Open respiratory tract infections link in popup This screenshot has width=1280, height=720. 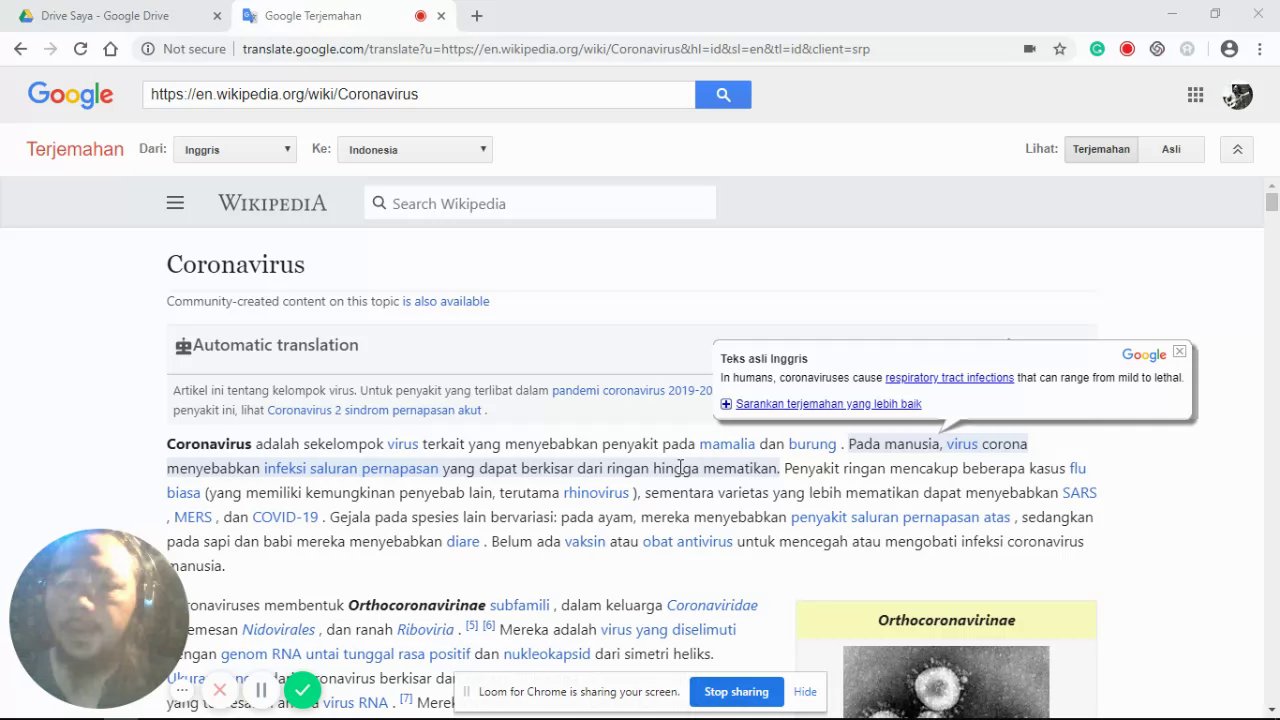[x=949, y=378]
